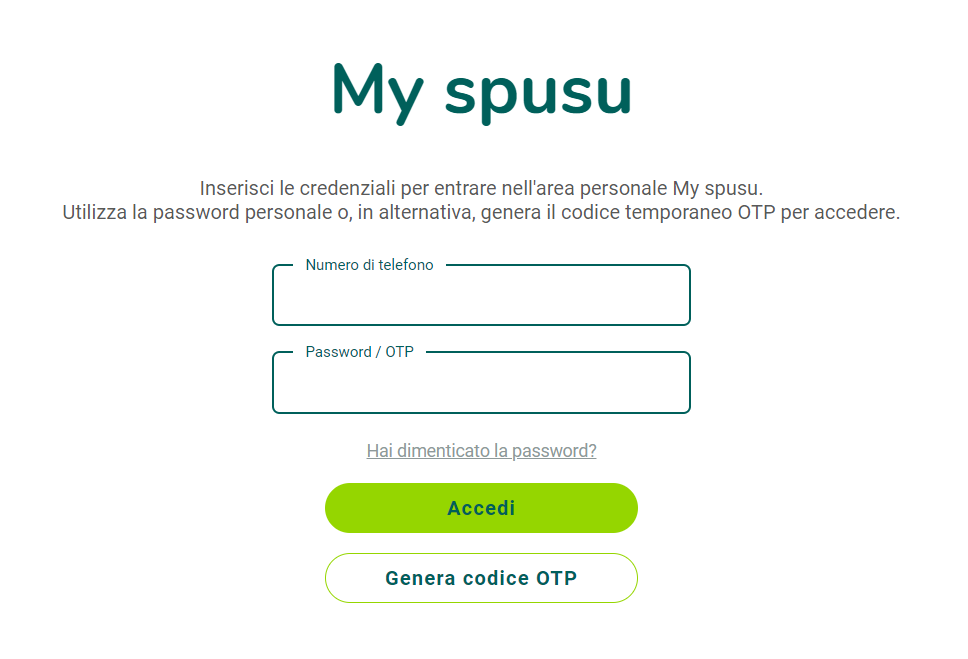Click the 'Accedi' text inside the green button
The image size is (968, 659).
click(x=481, y=508)
